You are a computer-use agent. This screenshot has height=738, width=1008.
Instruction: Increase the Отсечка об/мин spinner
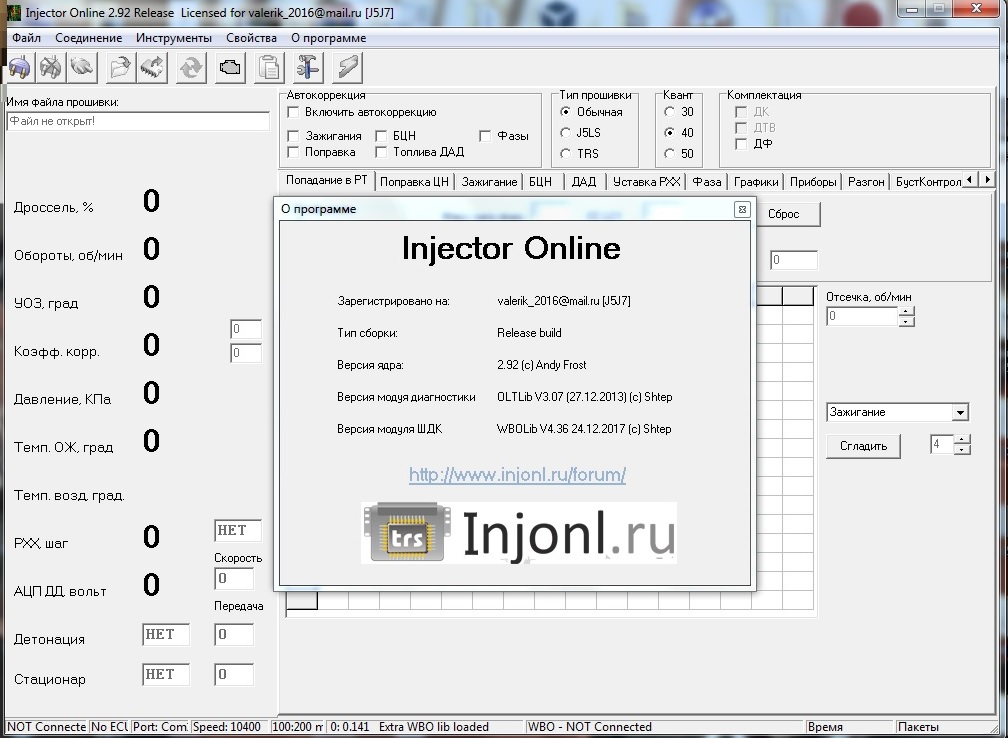(x=906, y=311)
